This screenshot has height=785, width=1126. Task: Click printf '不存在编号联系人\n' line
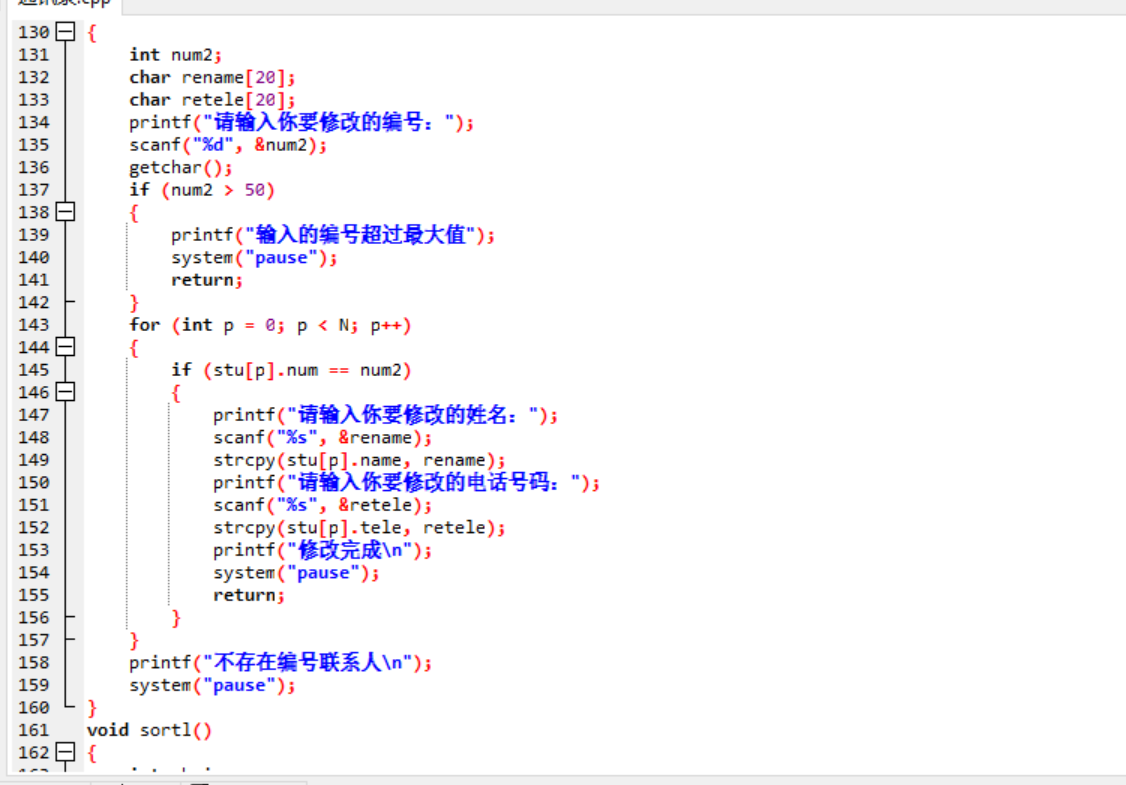(281, 662)
